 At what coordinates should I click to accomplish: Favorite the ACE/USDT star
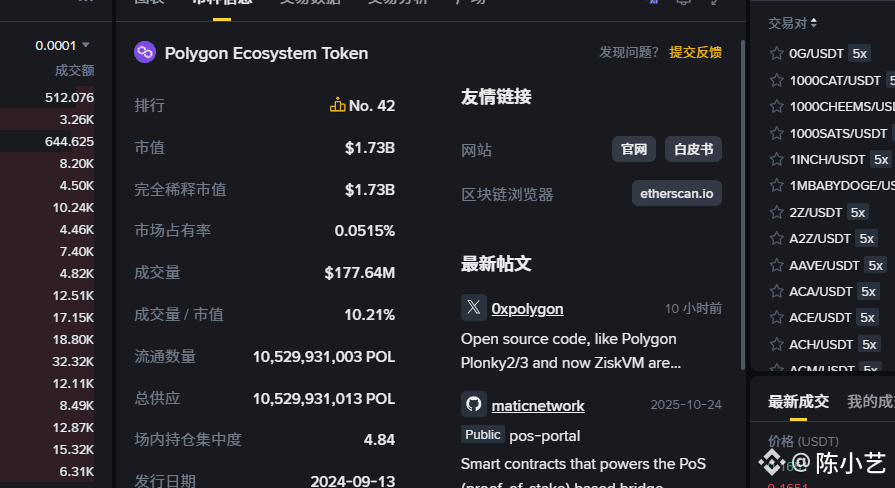[776, 318]
